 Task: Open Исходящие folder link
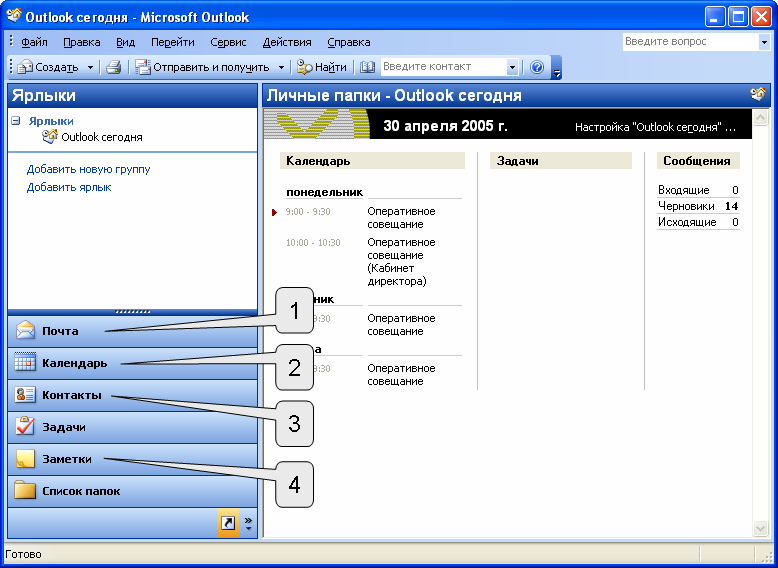pos(687,222)
